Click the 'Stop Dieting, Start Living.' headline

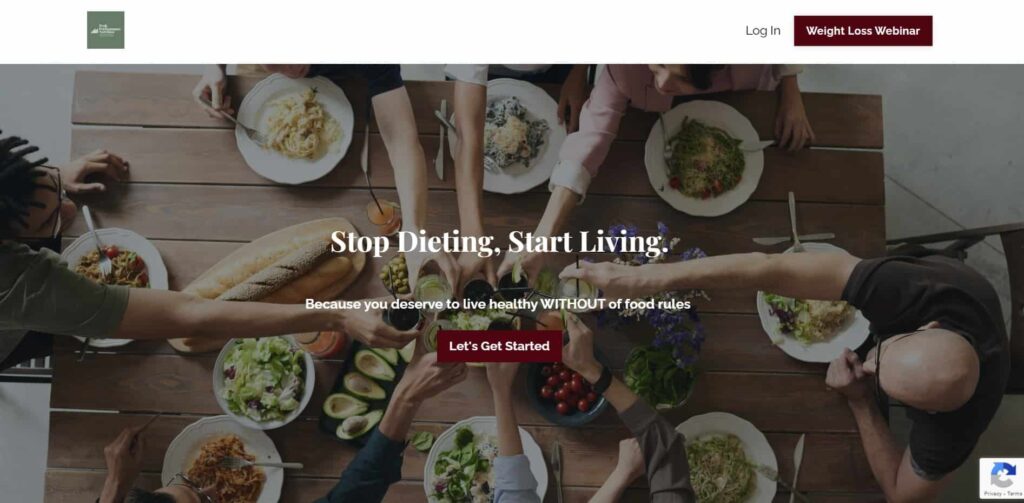[500, 241]
